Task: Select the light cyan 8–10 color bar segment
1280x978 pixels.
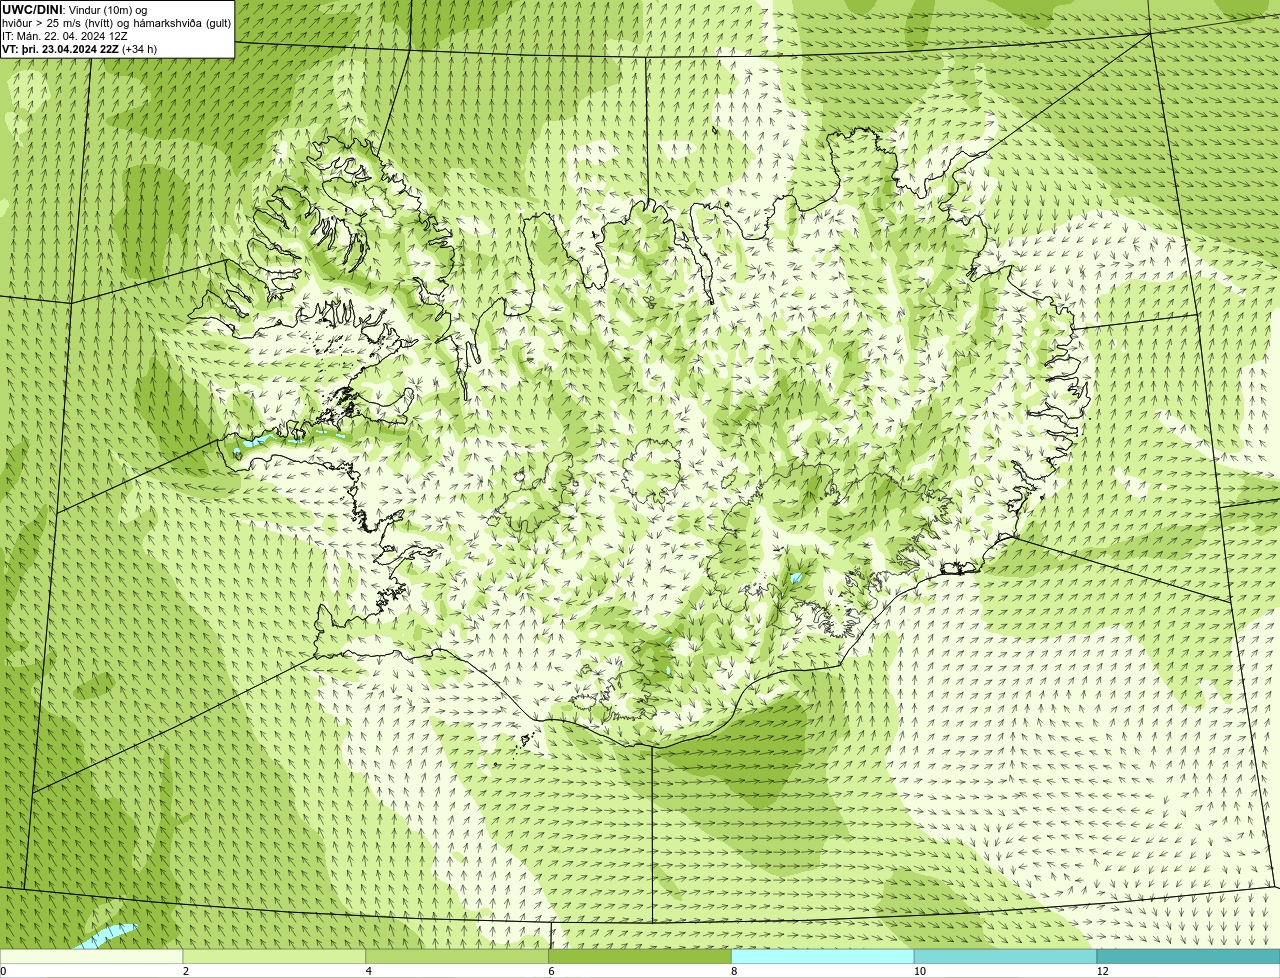Action: (x=823, y=957)
